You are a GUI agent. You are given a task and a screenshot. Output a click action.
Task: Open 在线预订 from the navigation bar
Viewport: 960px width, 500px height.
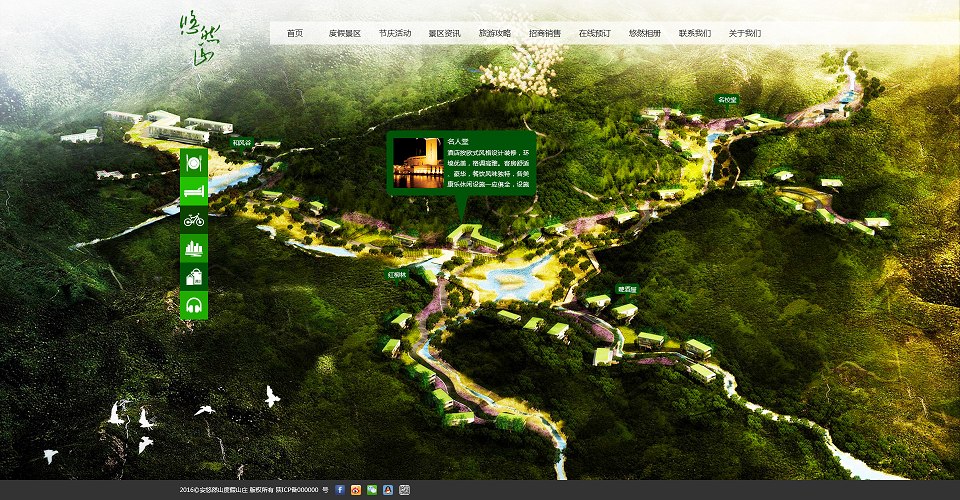pyautogui.click(x=595, y=33)
